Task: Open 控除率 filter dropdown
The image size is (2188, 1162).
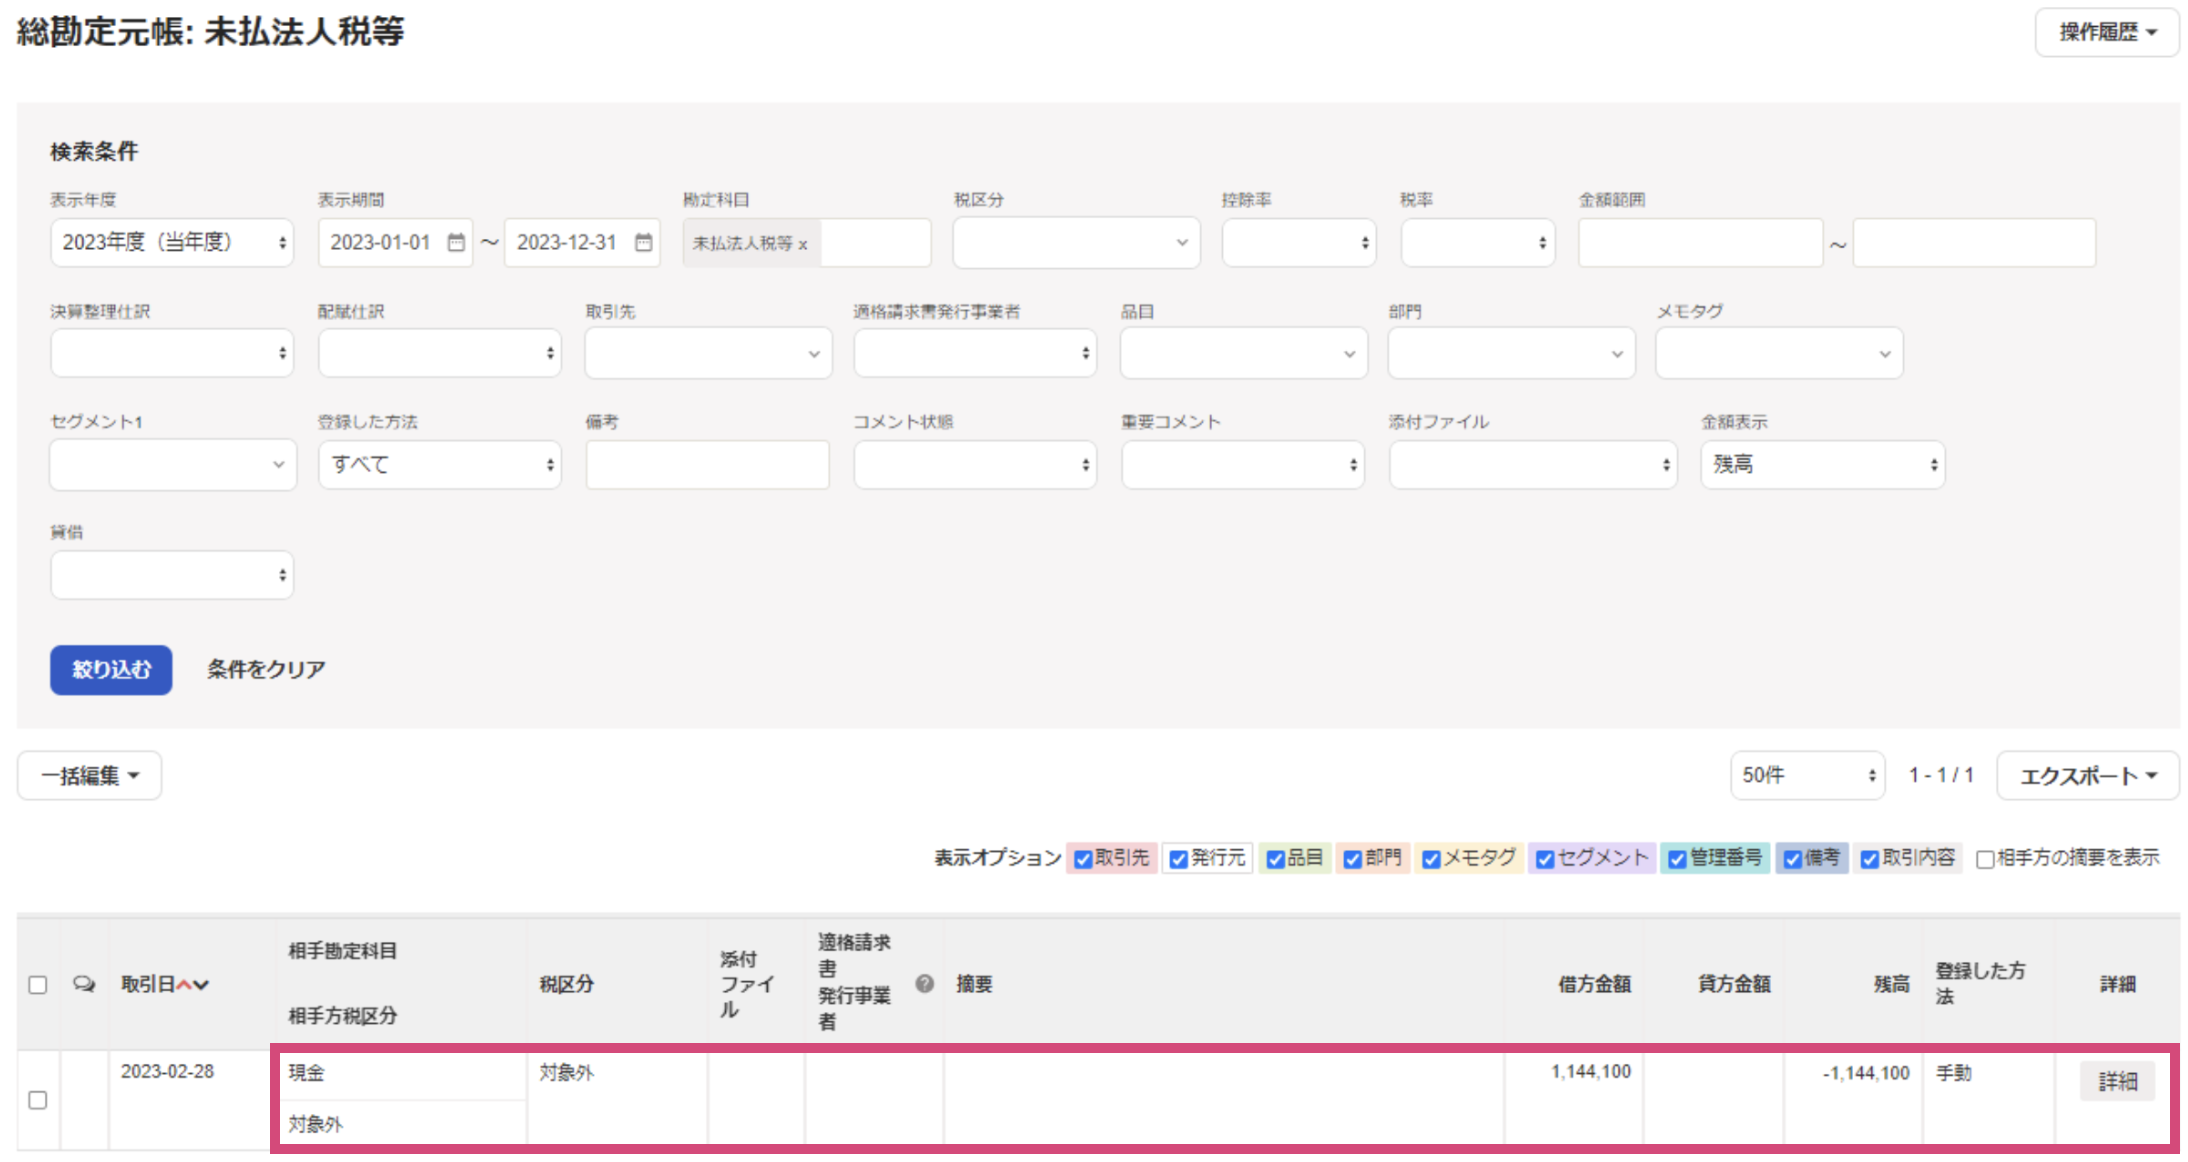Action: point(1299,243)
